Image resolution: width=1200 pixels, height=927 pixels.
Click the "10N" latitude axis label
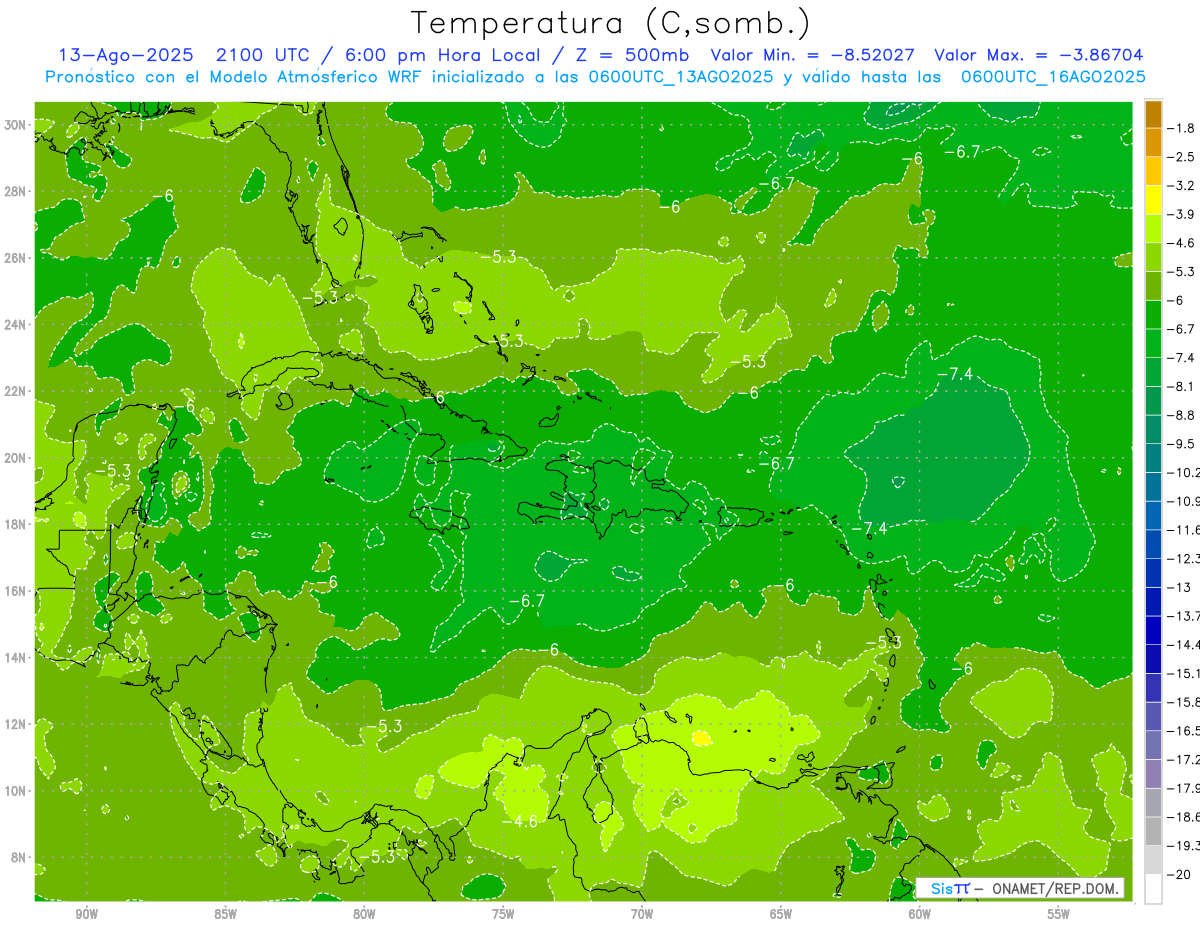click(x=15, y=791)
